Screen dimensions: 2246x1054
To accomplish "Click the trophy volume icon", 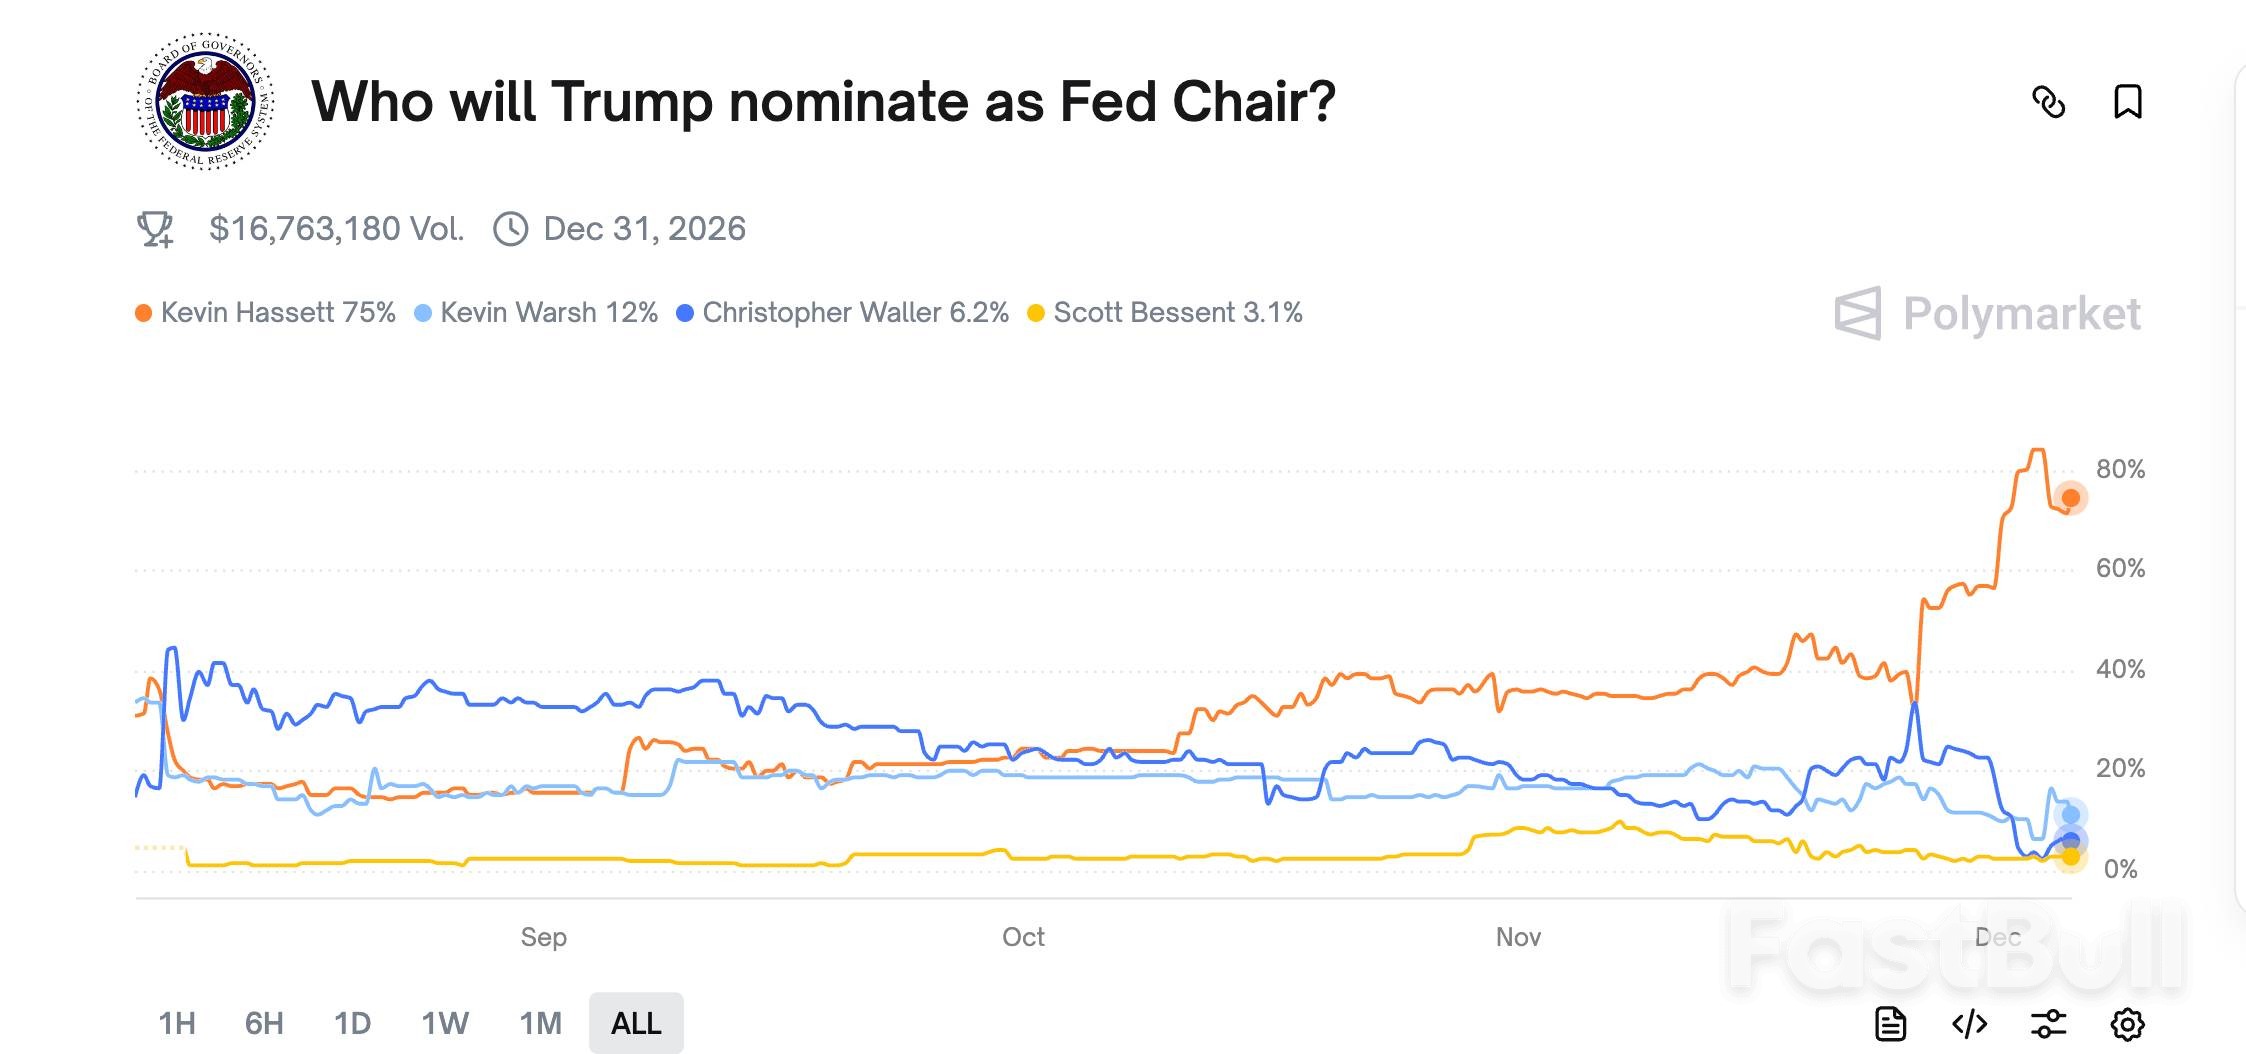I will (x=155, y=229).
